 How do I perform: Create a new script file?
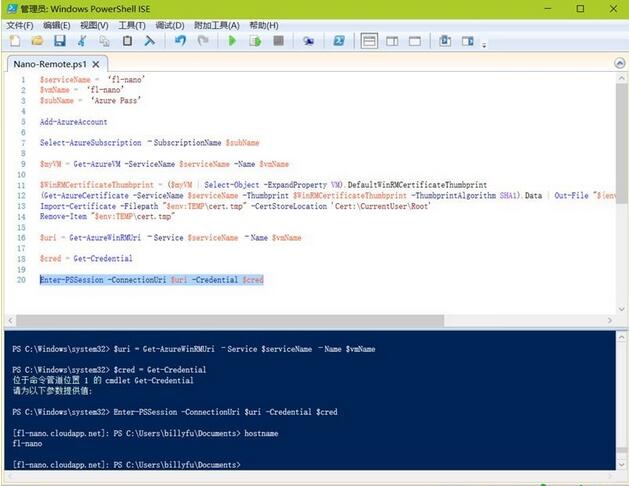coord(15,41)
